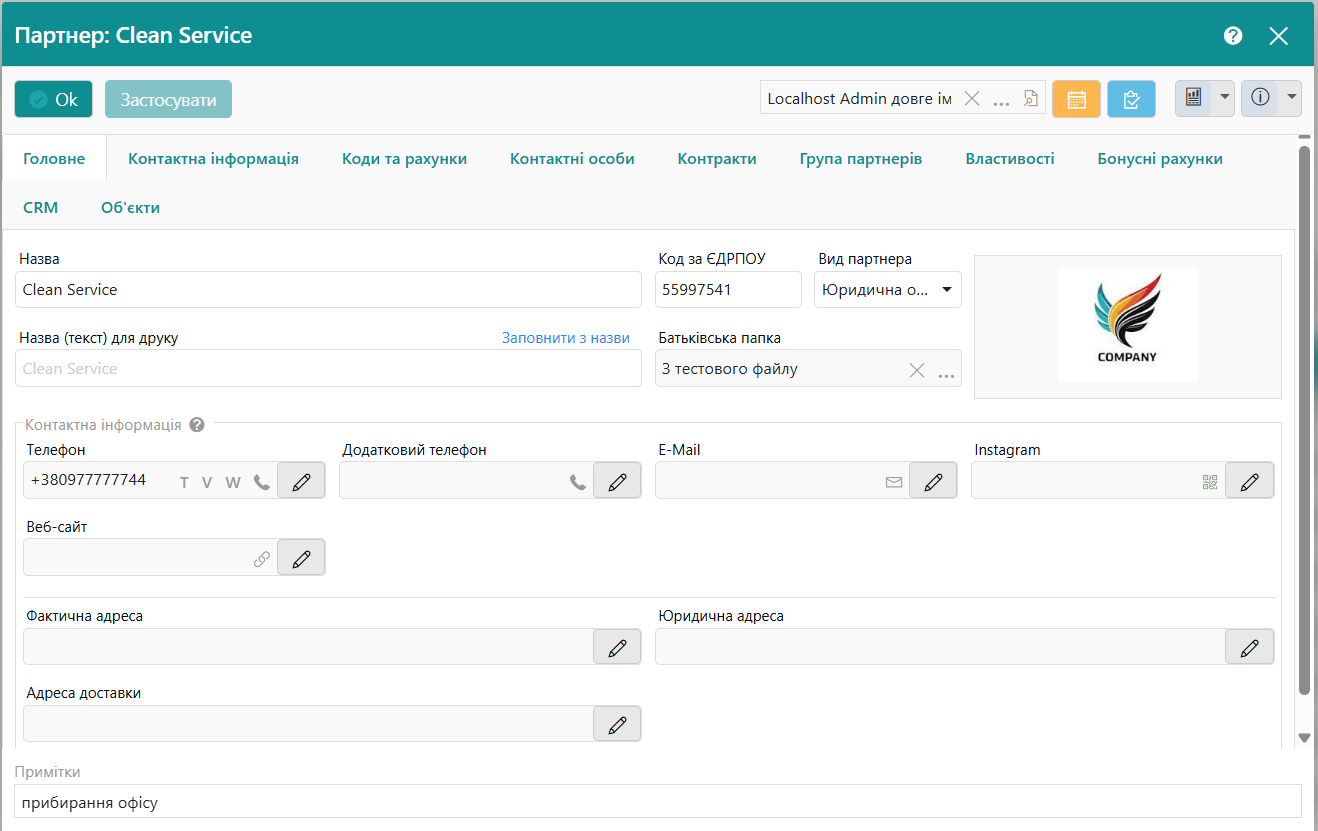Viewport: 1318px width, 831px height.
Task: Click the Застосувати button
Action: [168, 99]
